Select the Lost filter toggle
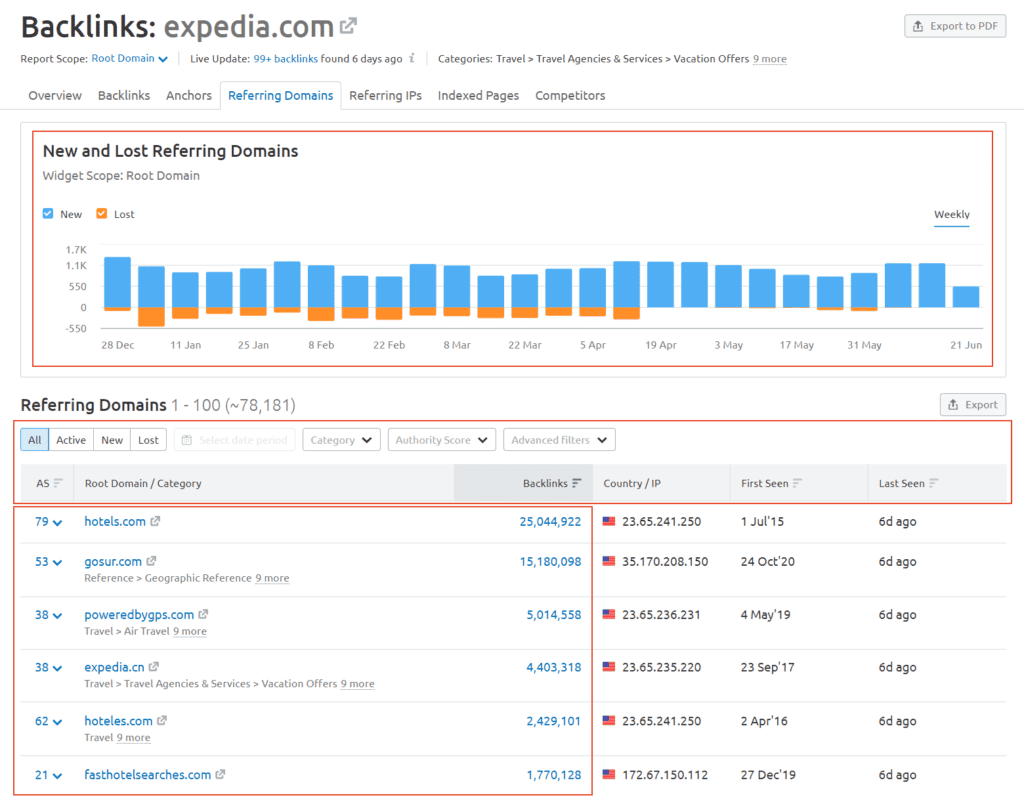The image size is (1024, 806). point(148,440)
